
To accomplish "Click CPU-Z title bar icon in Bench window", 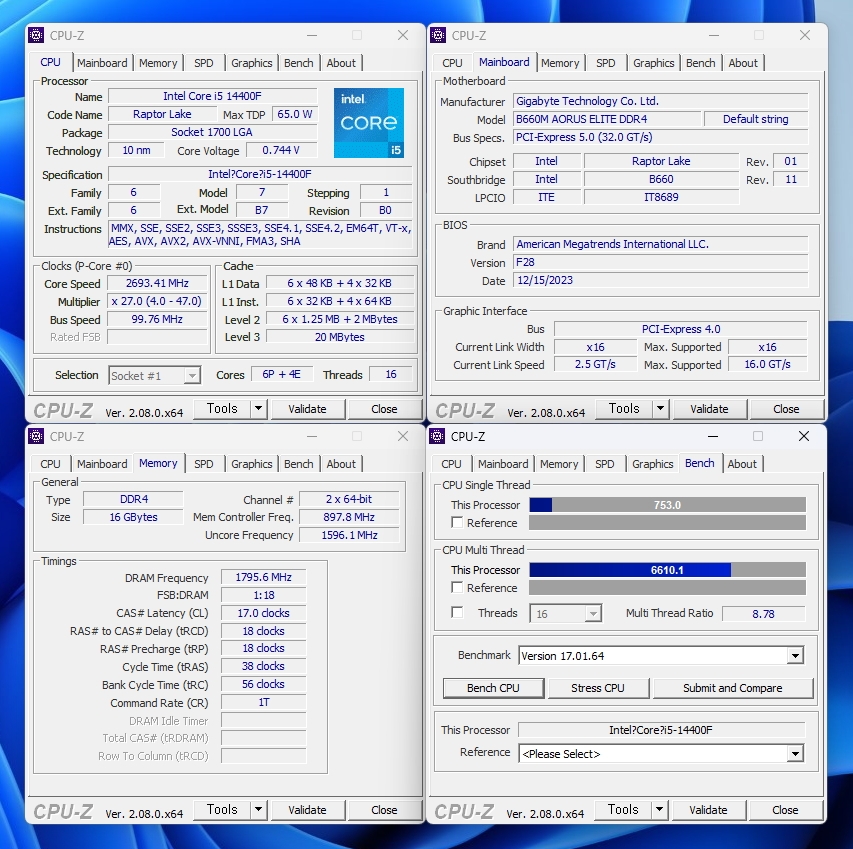I will (x=437, y=436).
